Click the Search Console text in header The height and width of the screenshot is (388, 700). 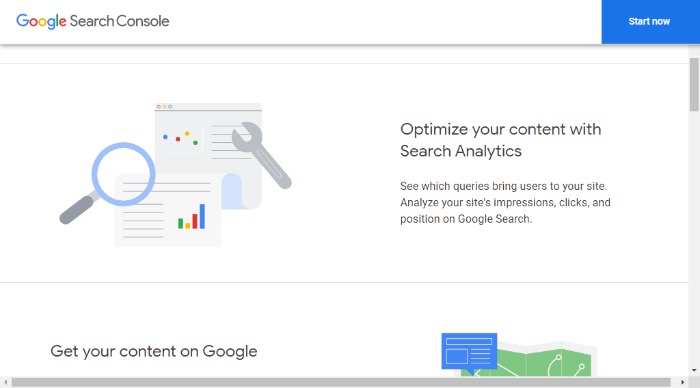click(x=119, y=21)
